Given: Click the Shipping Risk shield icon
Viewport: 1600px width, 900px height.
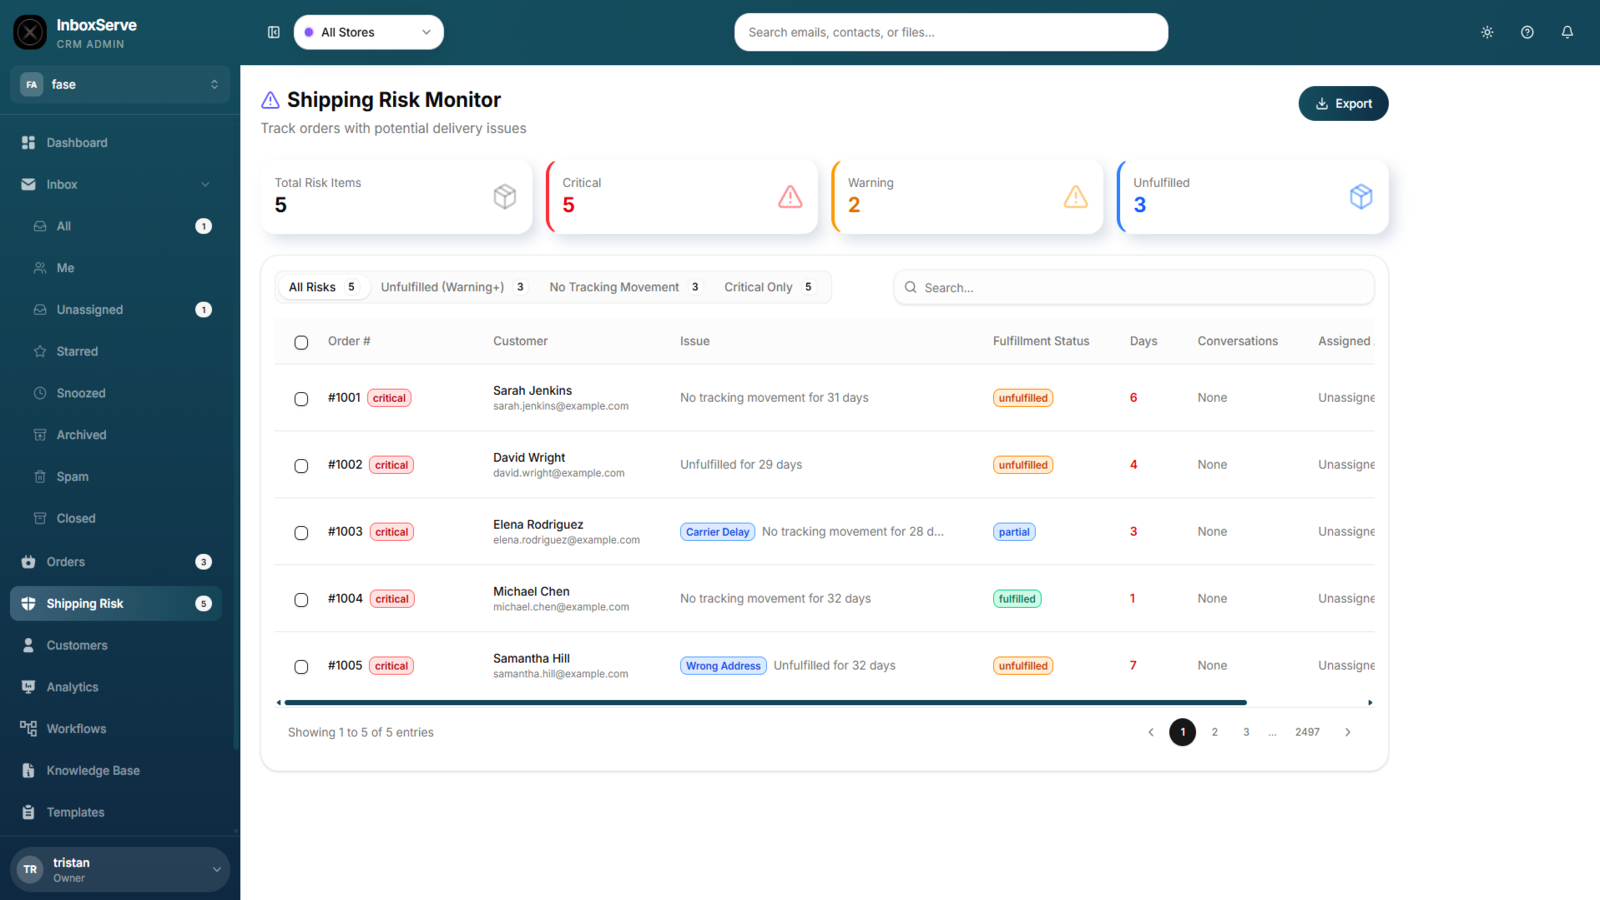Looking at the screenshot, I should point(28,604).
